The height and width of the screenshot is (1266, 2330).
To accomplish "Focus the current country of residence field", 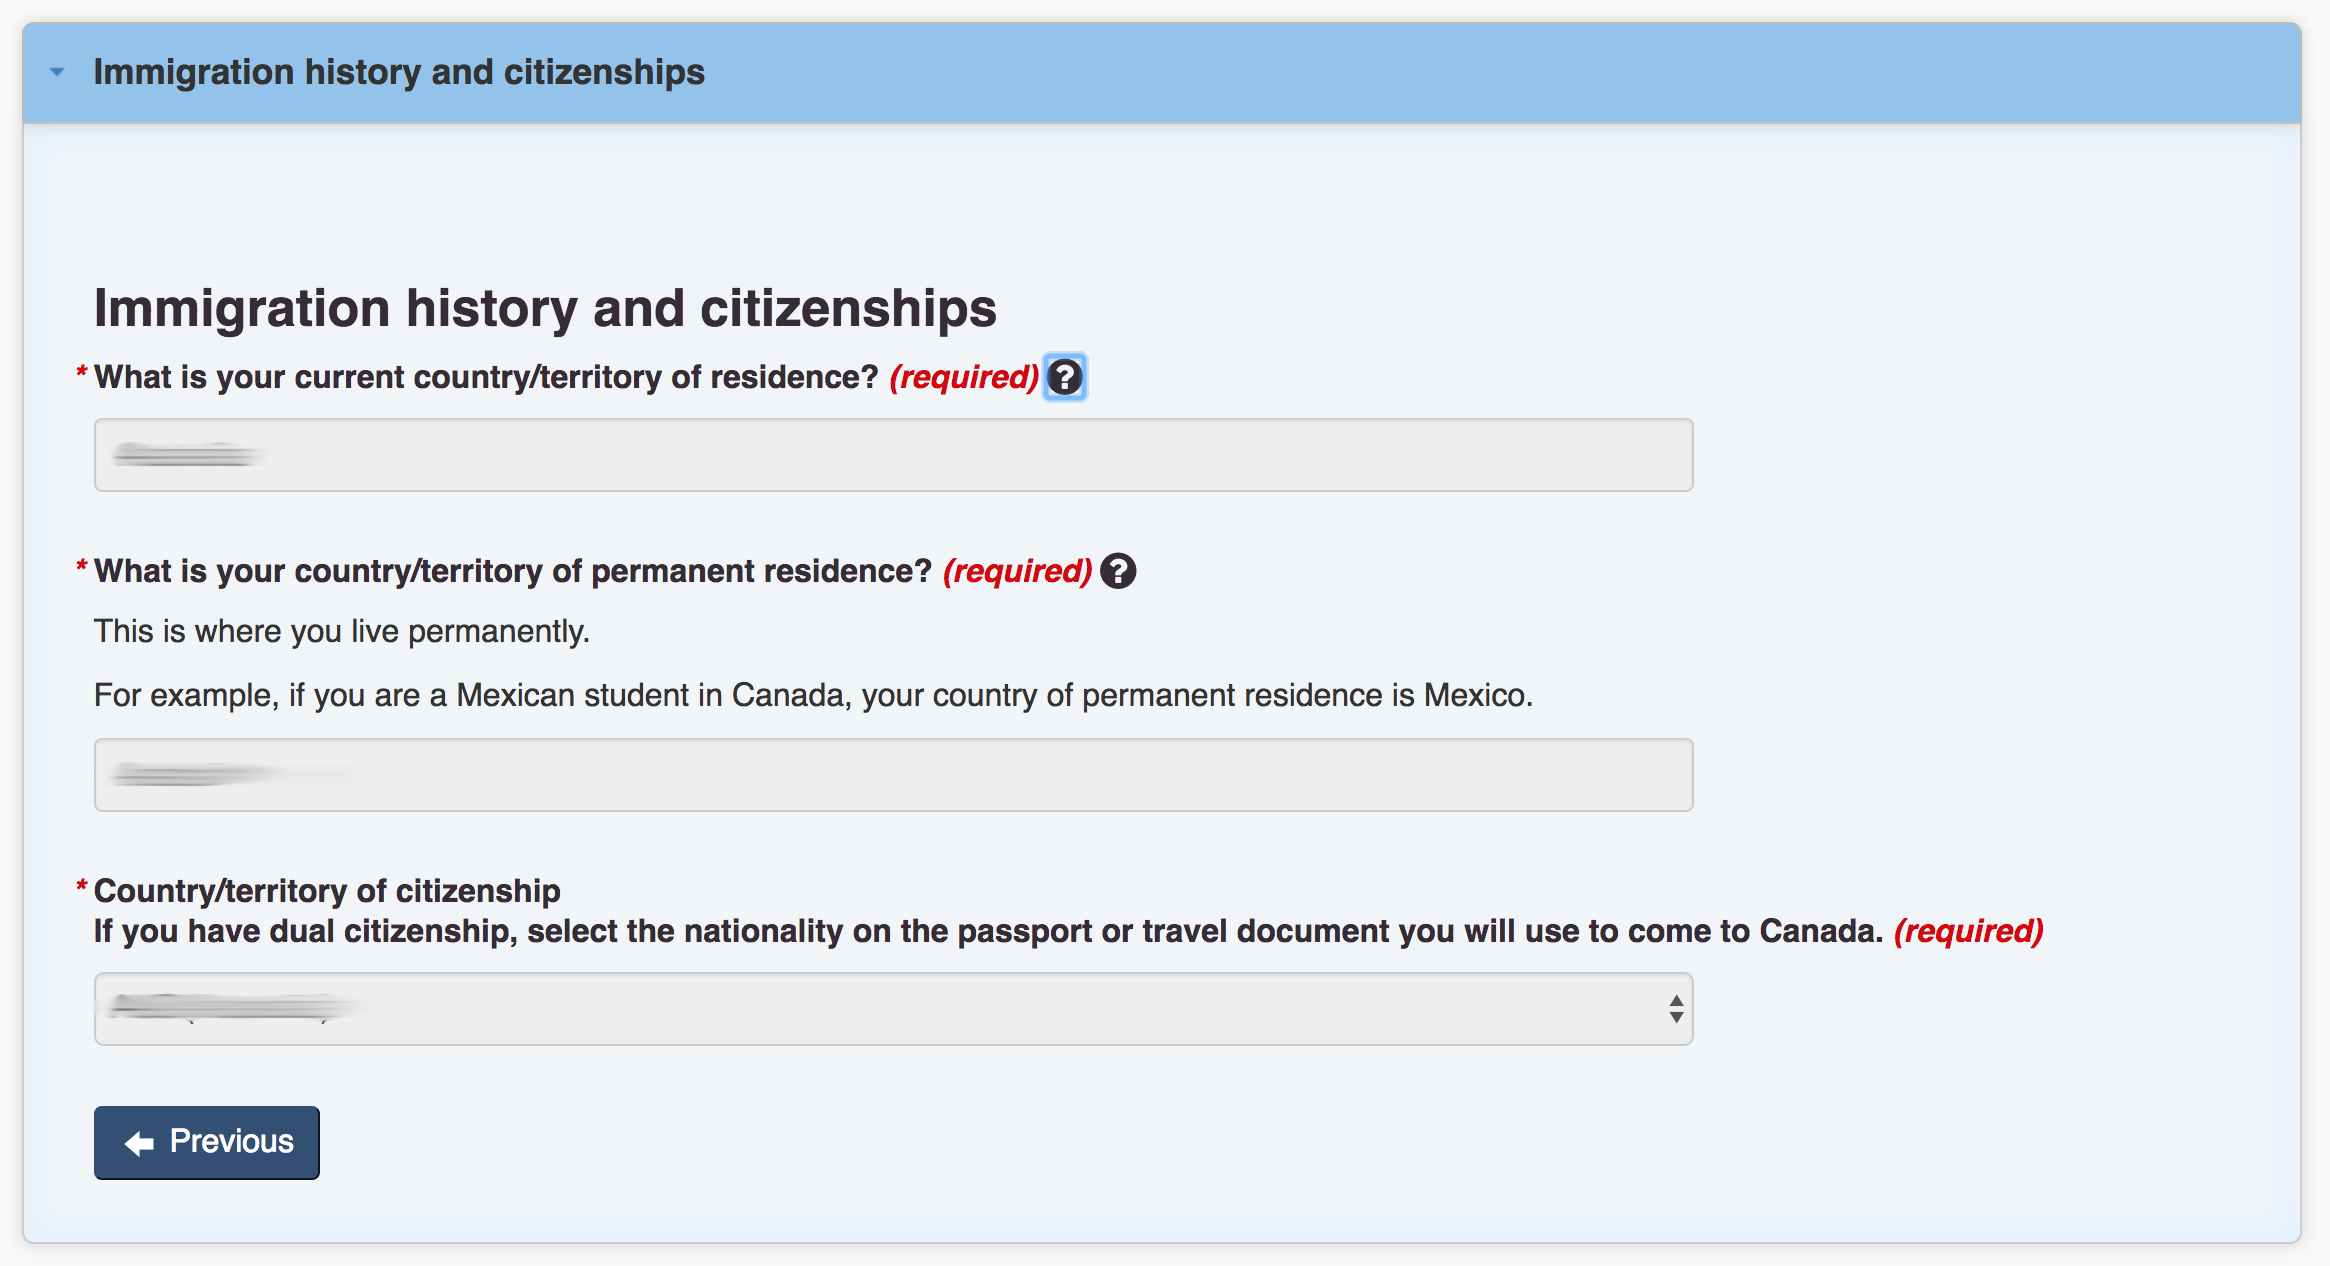I will (893, 455).
